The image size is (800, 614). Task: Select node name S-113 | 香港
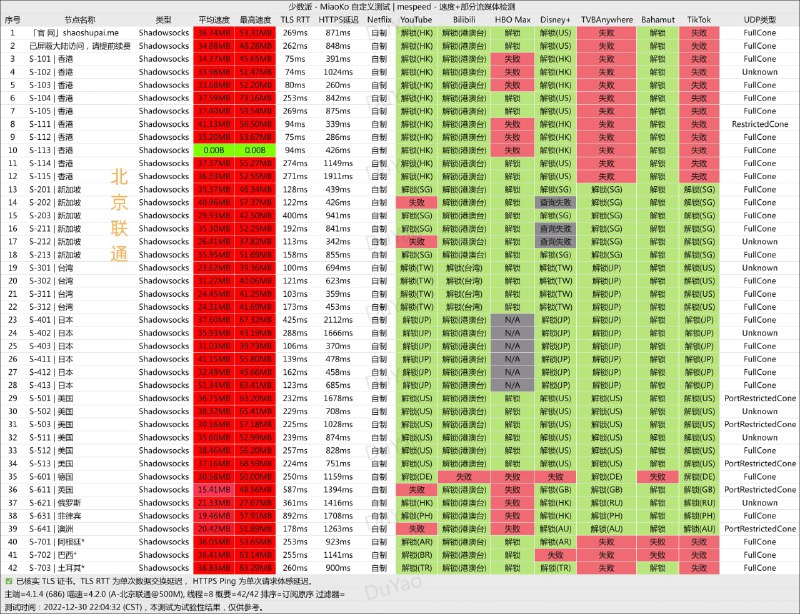(51, 150)
